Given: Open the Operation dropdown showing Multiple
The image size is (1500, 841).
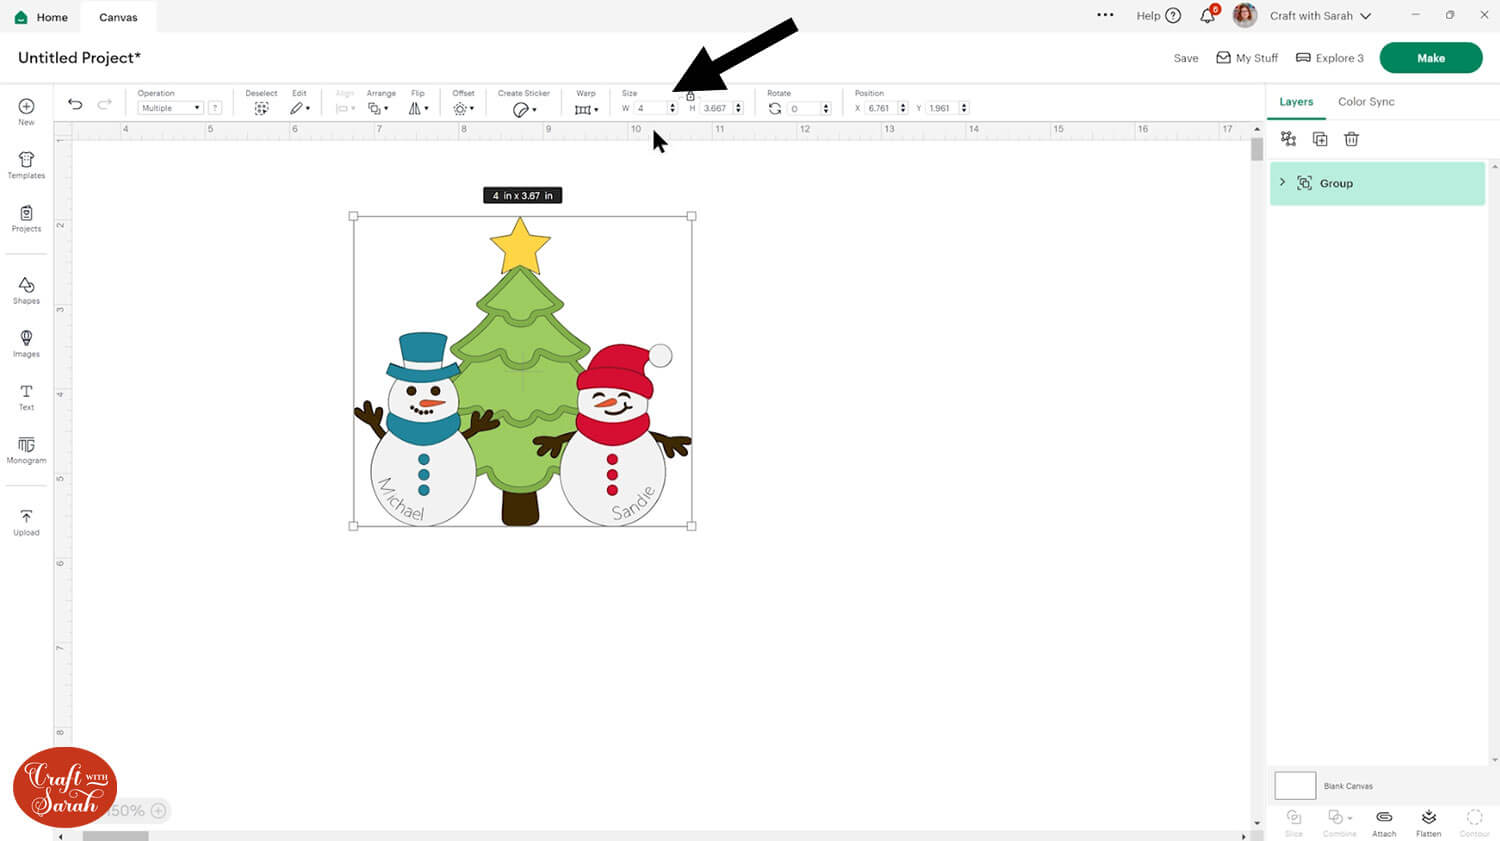Looking at the screenshot, I should click(x=170, y=108).
